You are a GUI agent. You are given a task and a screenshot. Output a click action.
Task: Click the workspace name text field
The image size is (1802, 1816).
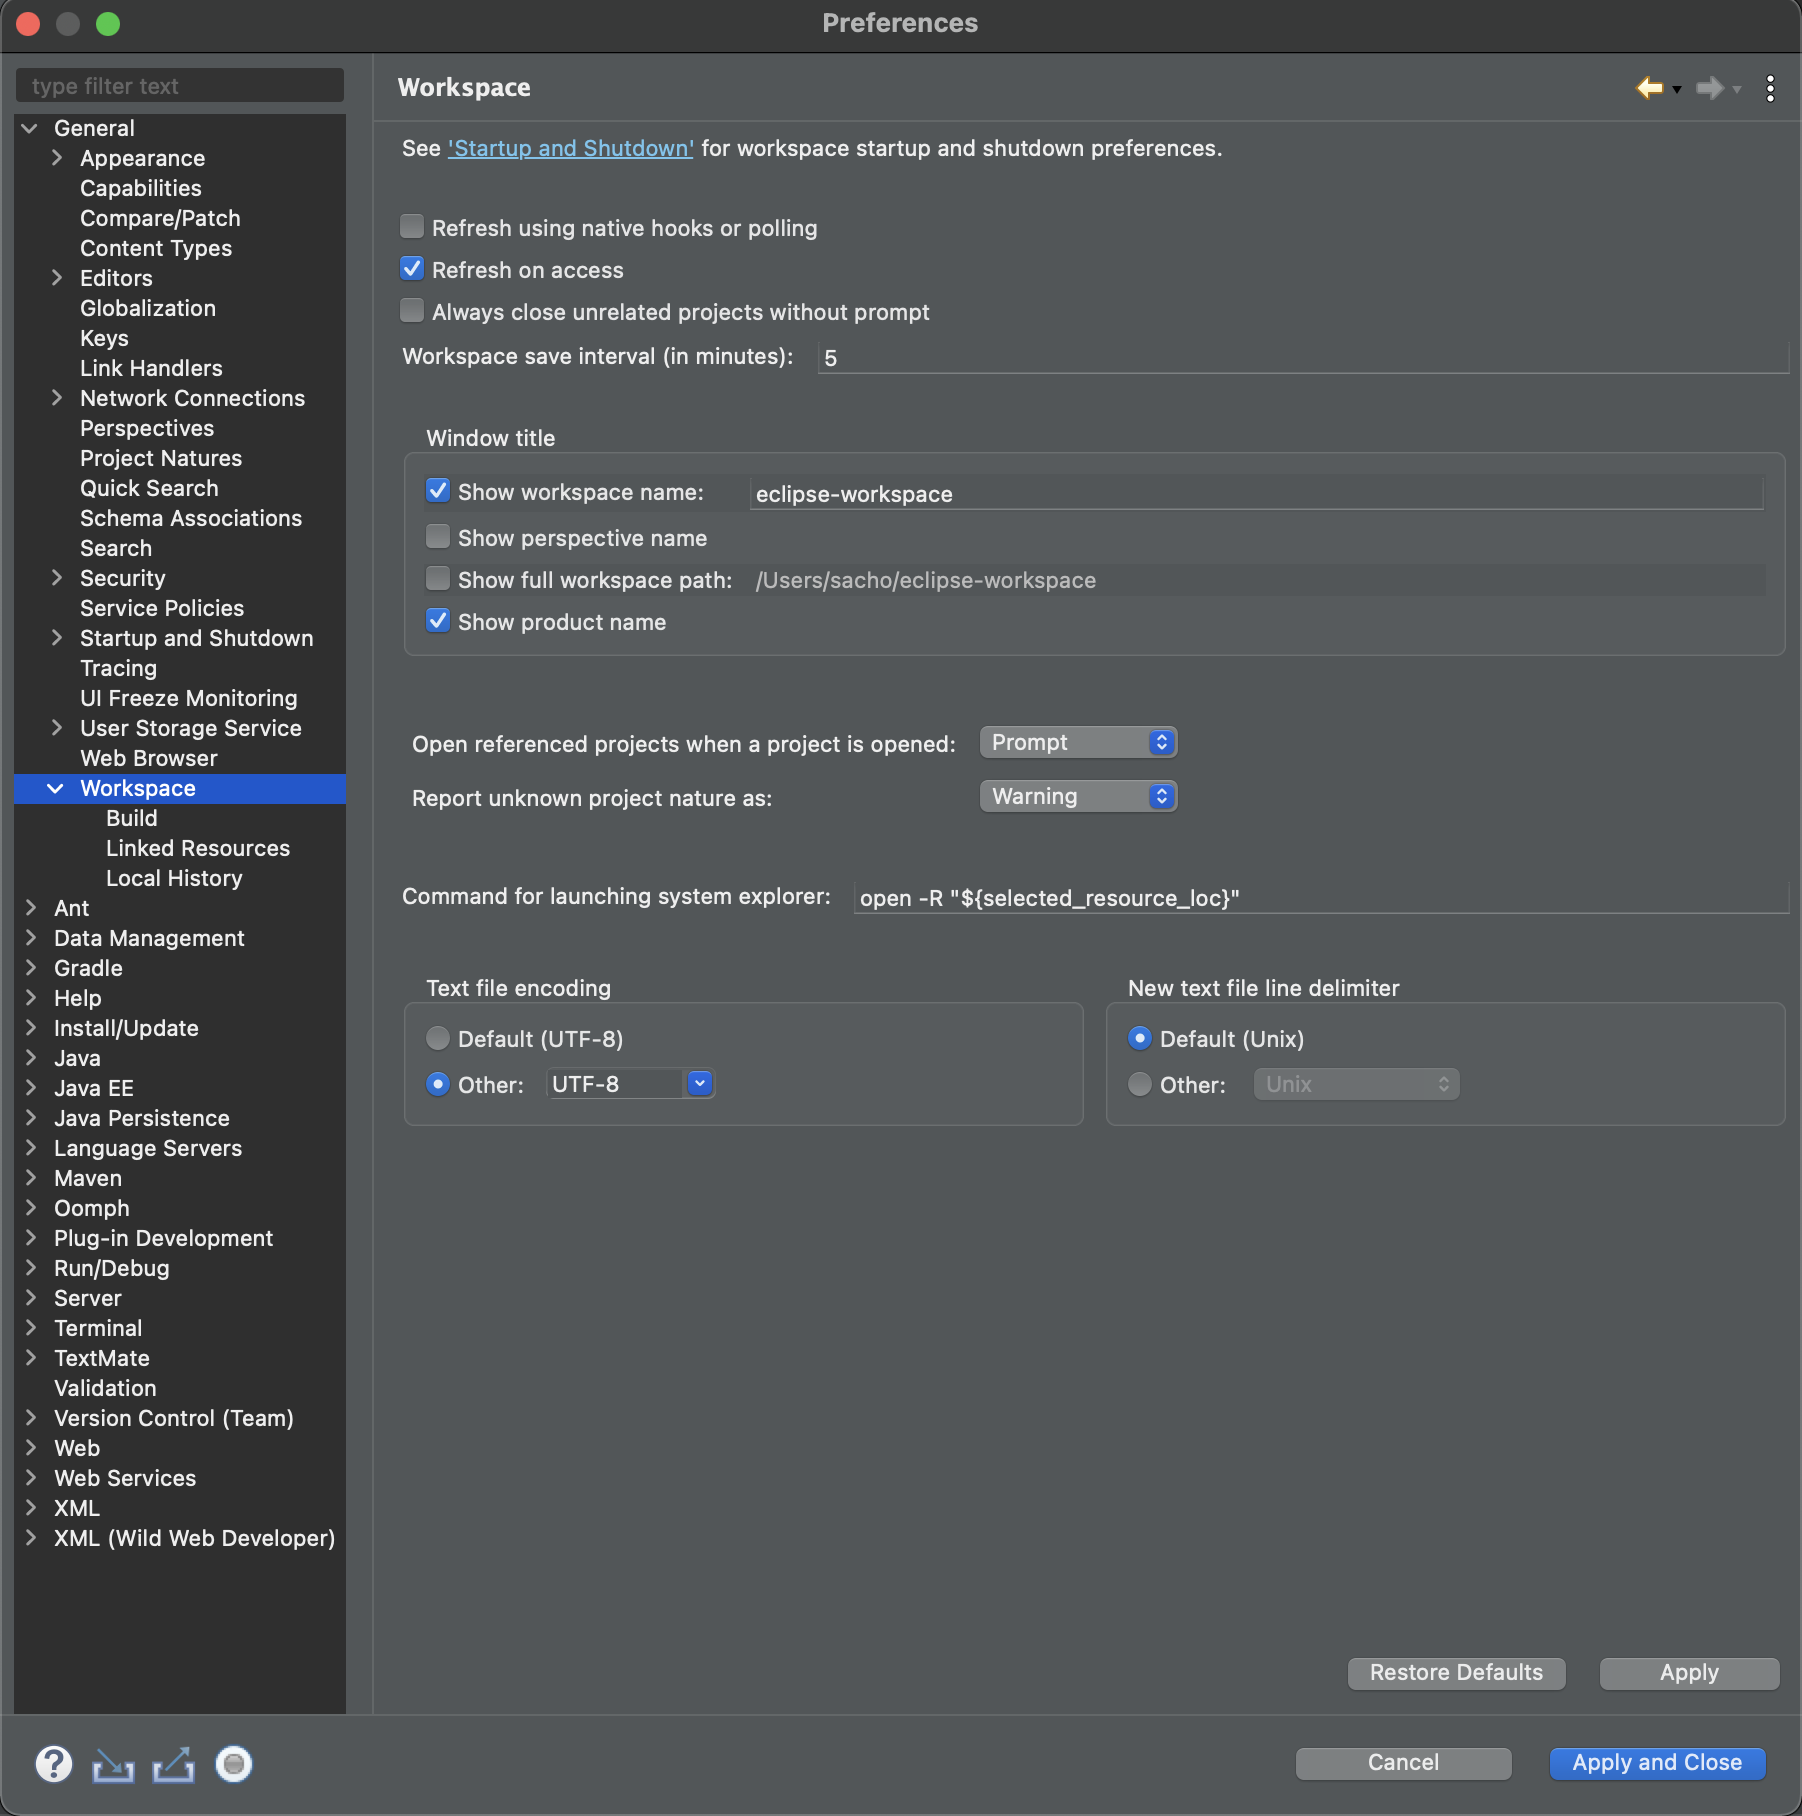coord(1256,493)
